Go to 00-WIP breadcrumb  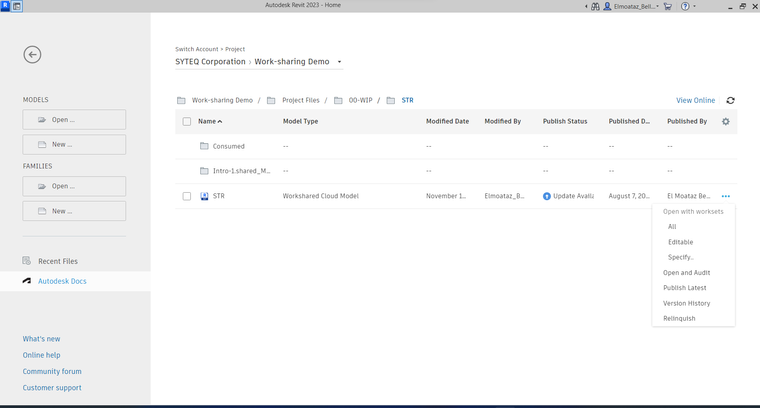360,100
